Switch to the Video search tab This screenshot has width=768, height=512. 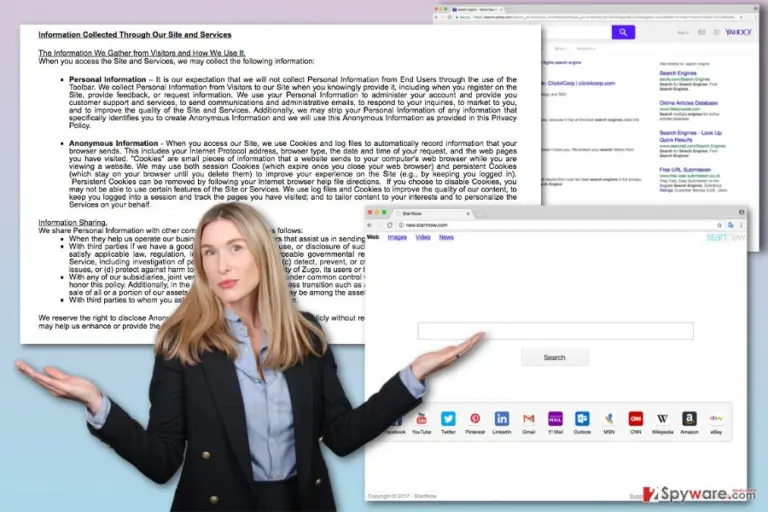tap(423, 237)
